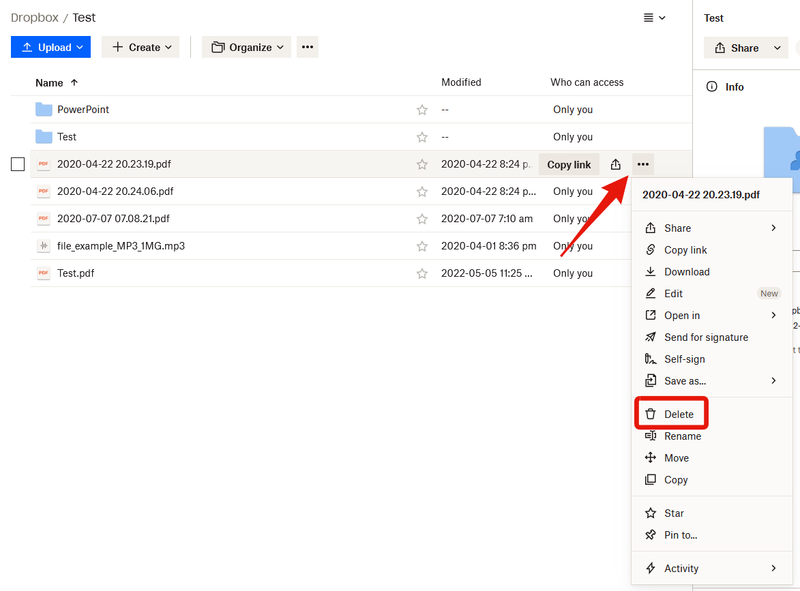
Task: Go to Dropbox in the breadcrumb
Action: (x=34, y=18)
